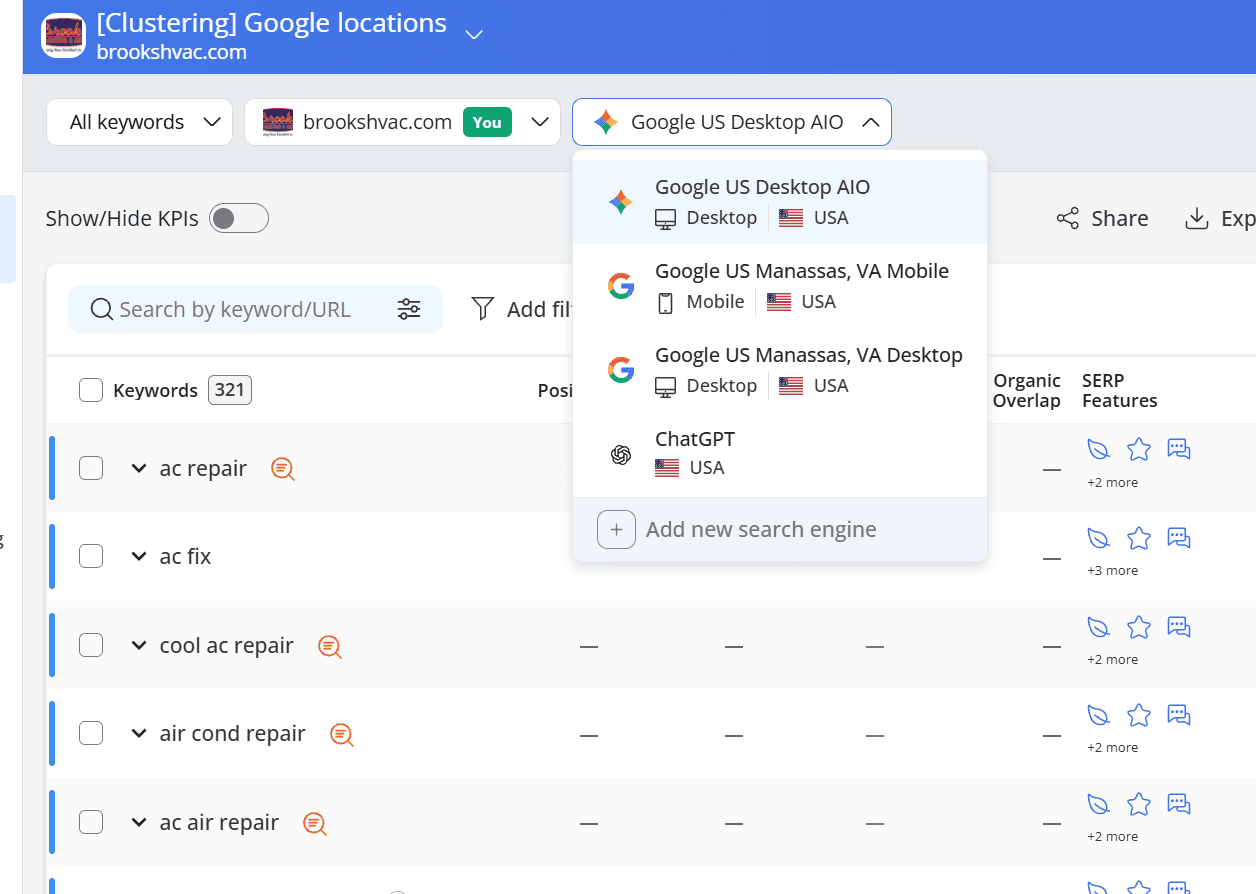1256x894 pixels.
Task: Click the Share button
Action: 1102,218
